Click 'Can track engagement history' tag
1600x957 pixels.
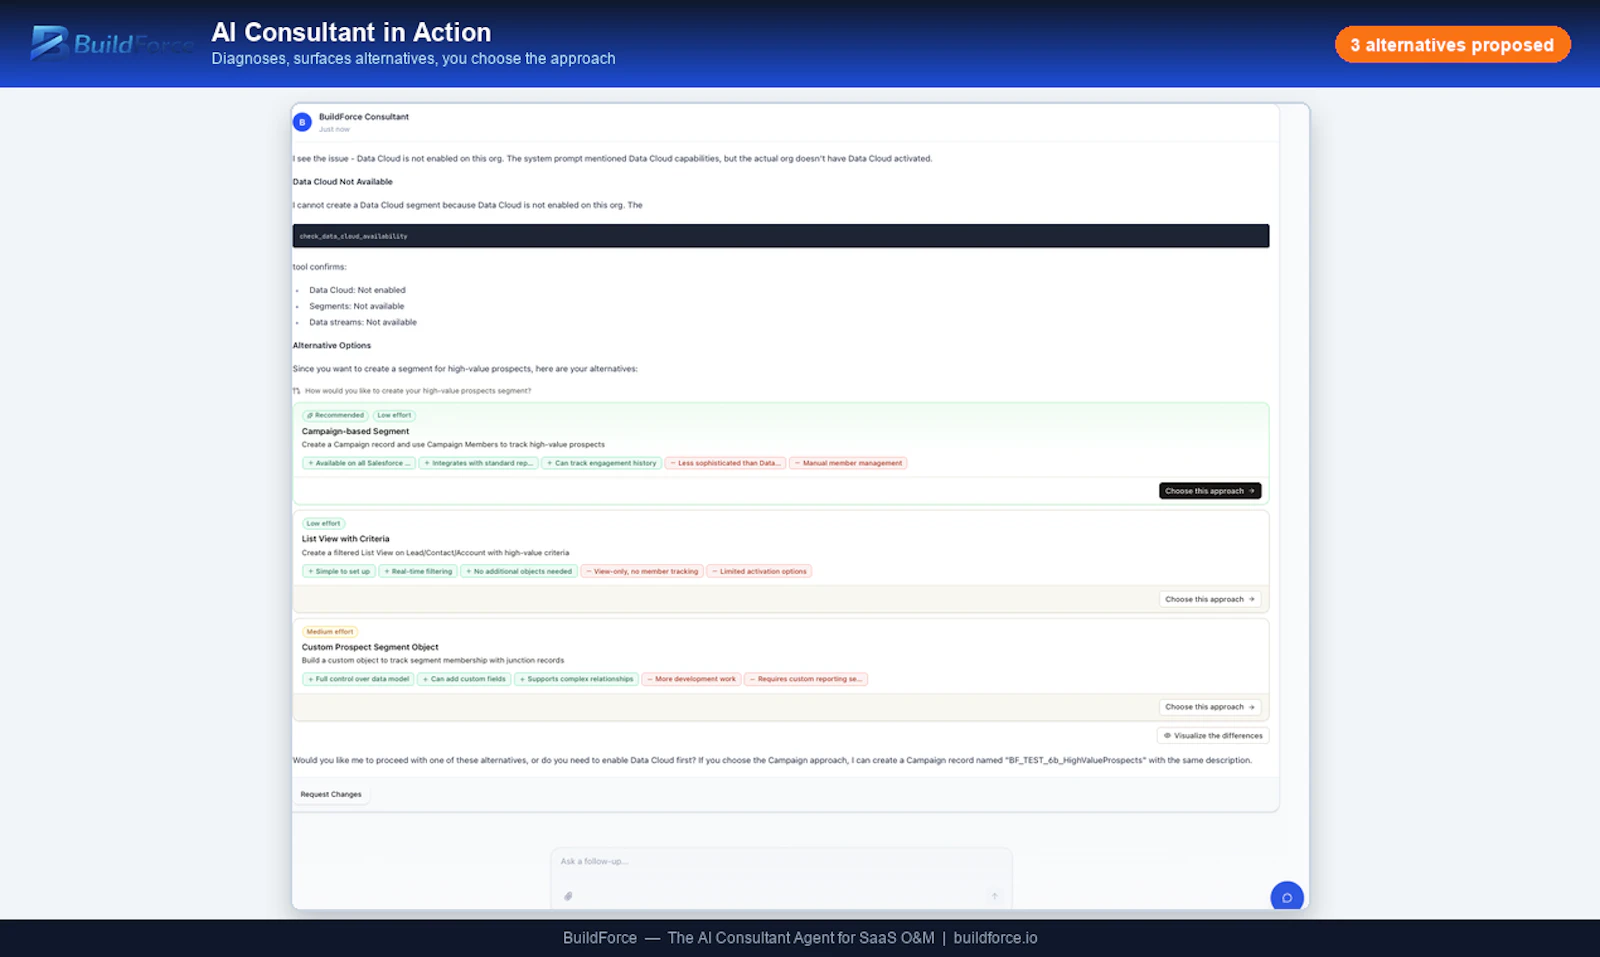602,463
